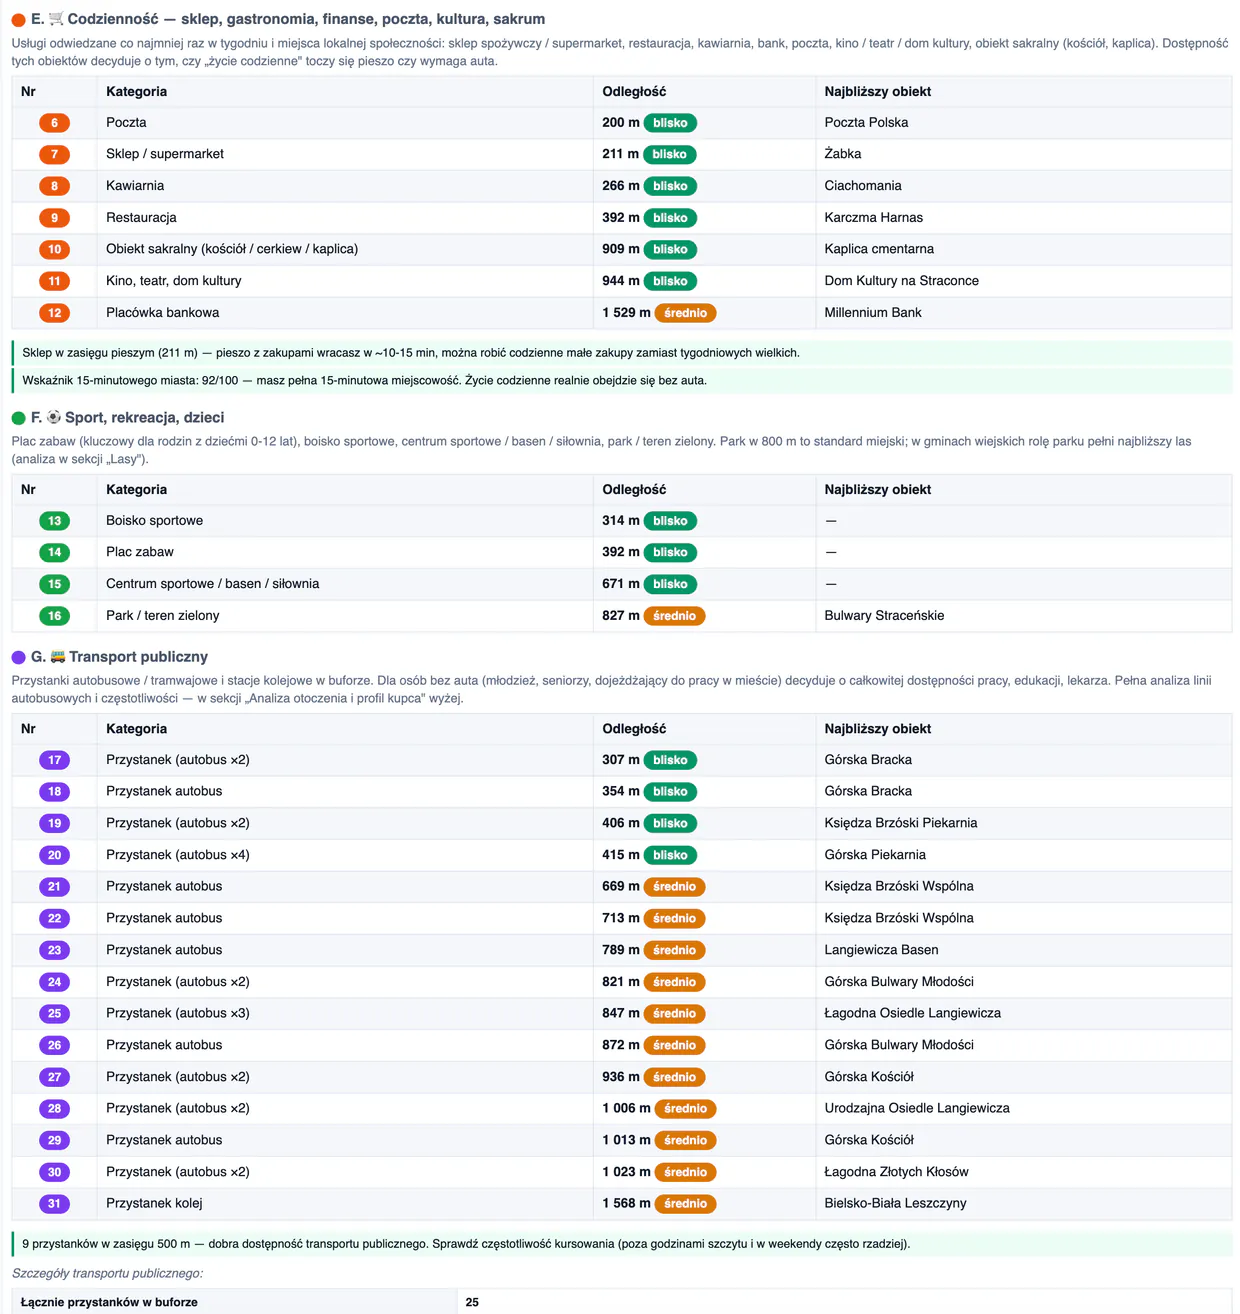Click the purple number 17 badge
This screenshot has width=1240, height=1314.
[x=54, y=760]
